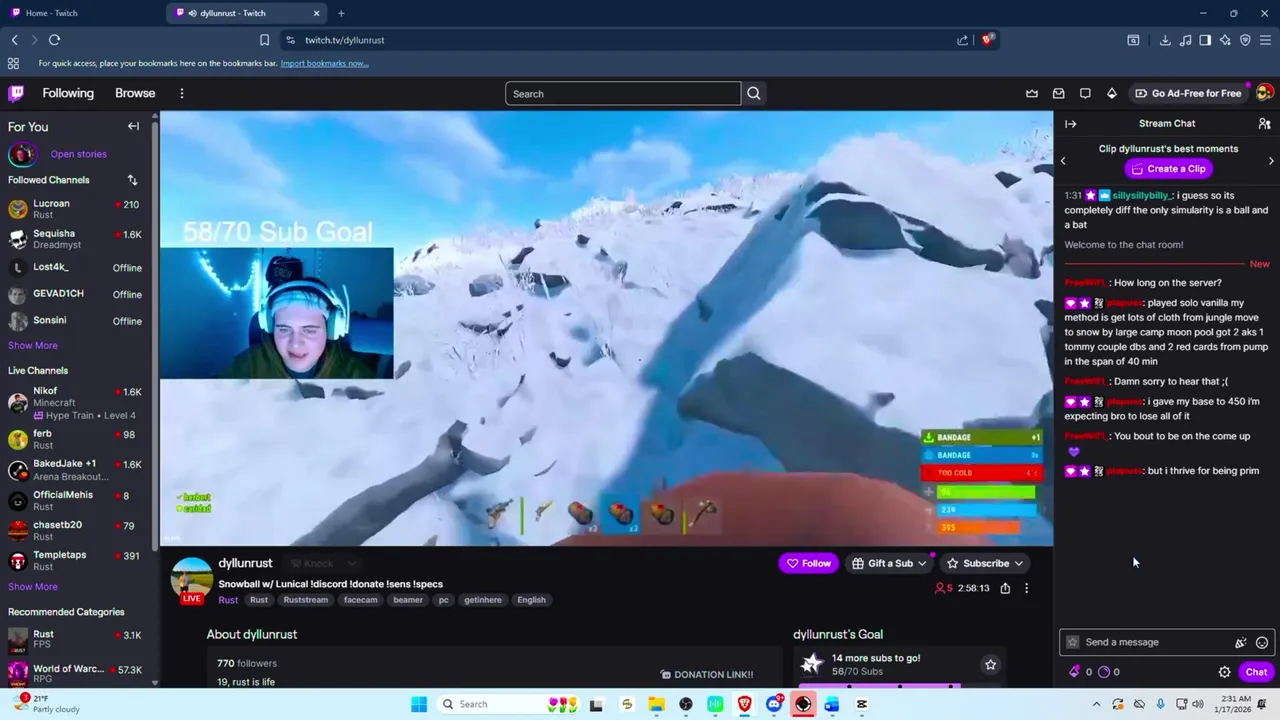Open stories in For You
Viewport: 1280px width, 720px height.
pyautogui.click(x=78, y=154)
